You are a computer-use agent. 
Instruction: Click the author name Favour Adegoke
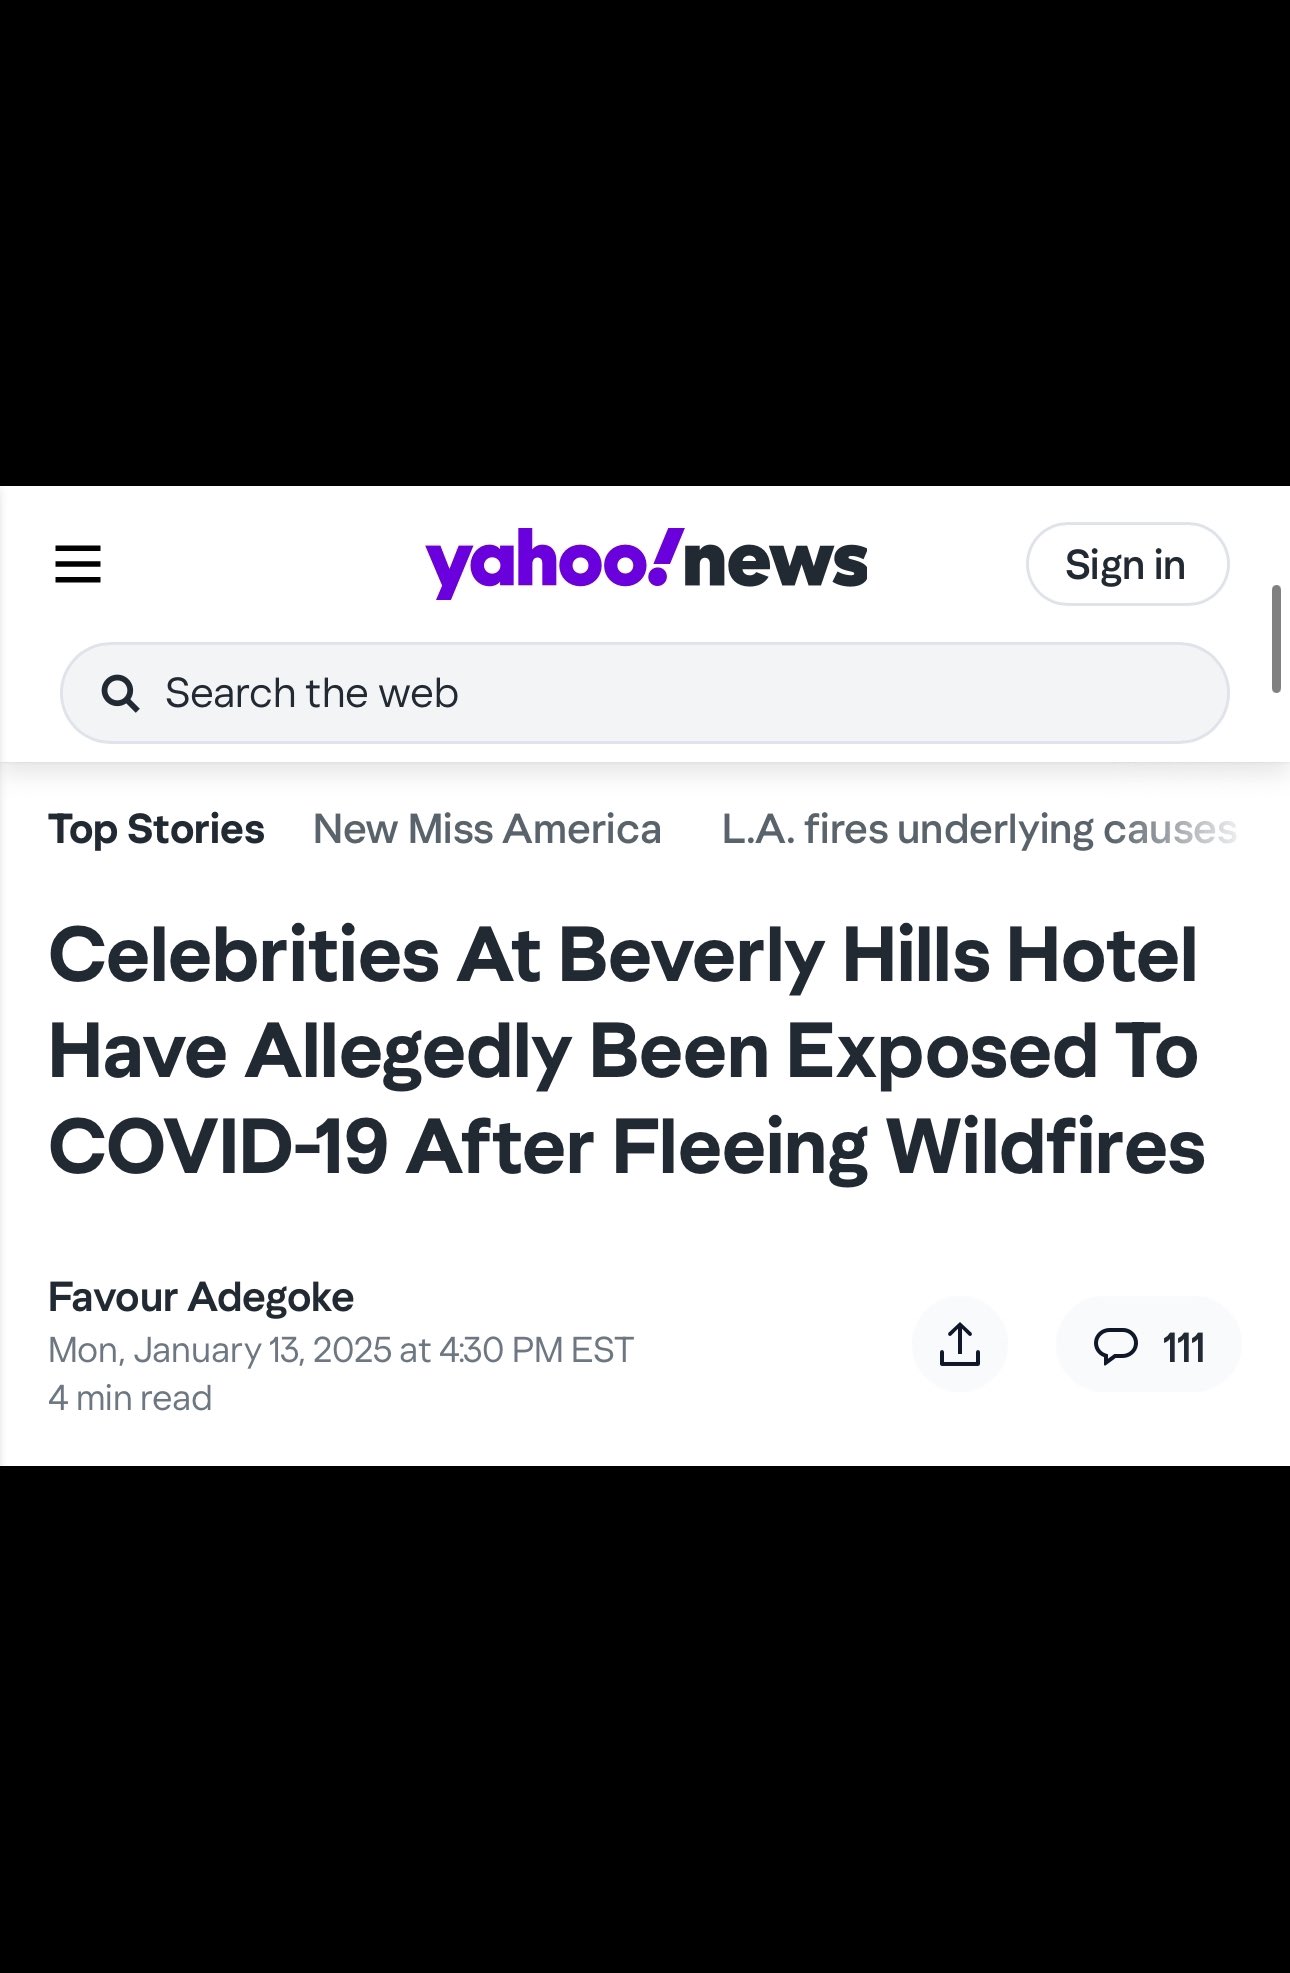click(x=201, y=1297)
